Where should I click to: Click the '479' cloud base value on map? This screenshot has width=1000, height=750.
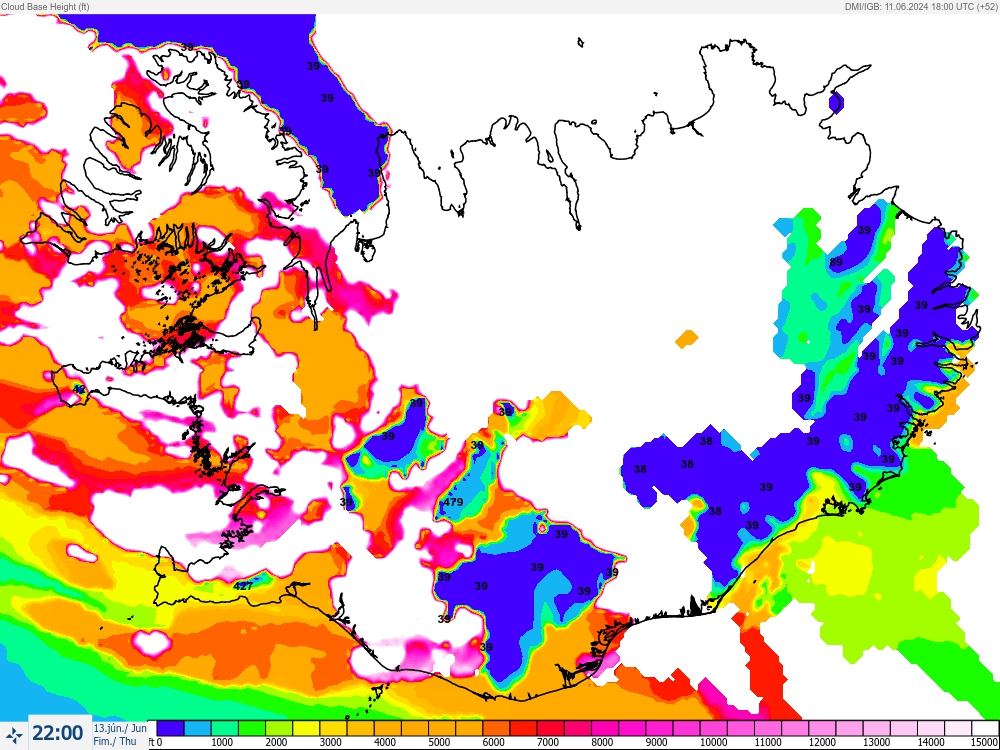click(x=453, y=502)
